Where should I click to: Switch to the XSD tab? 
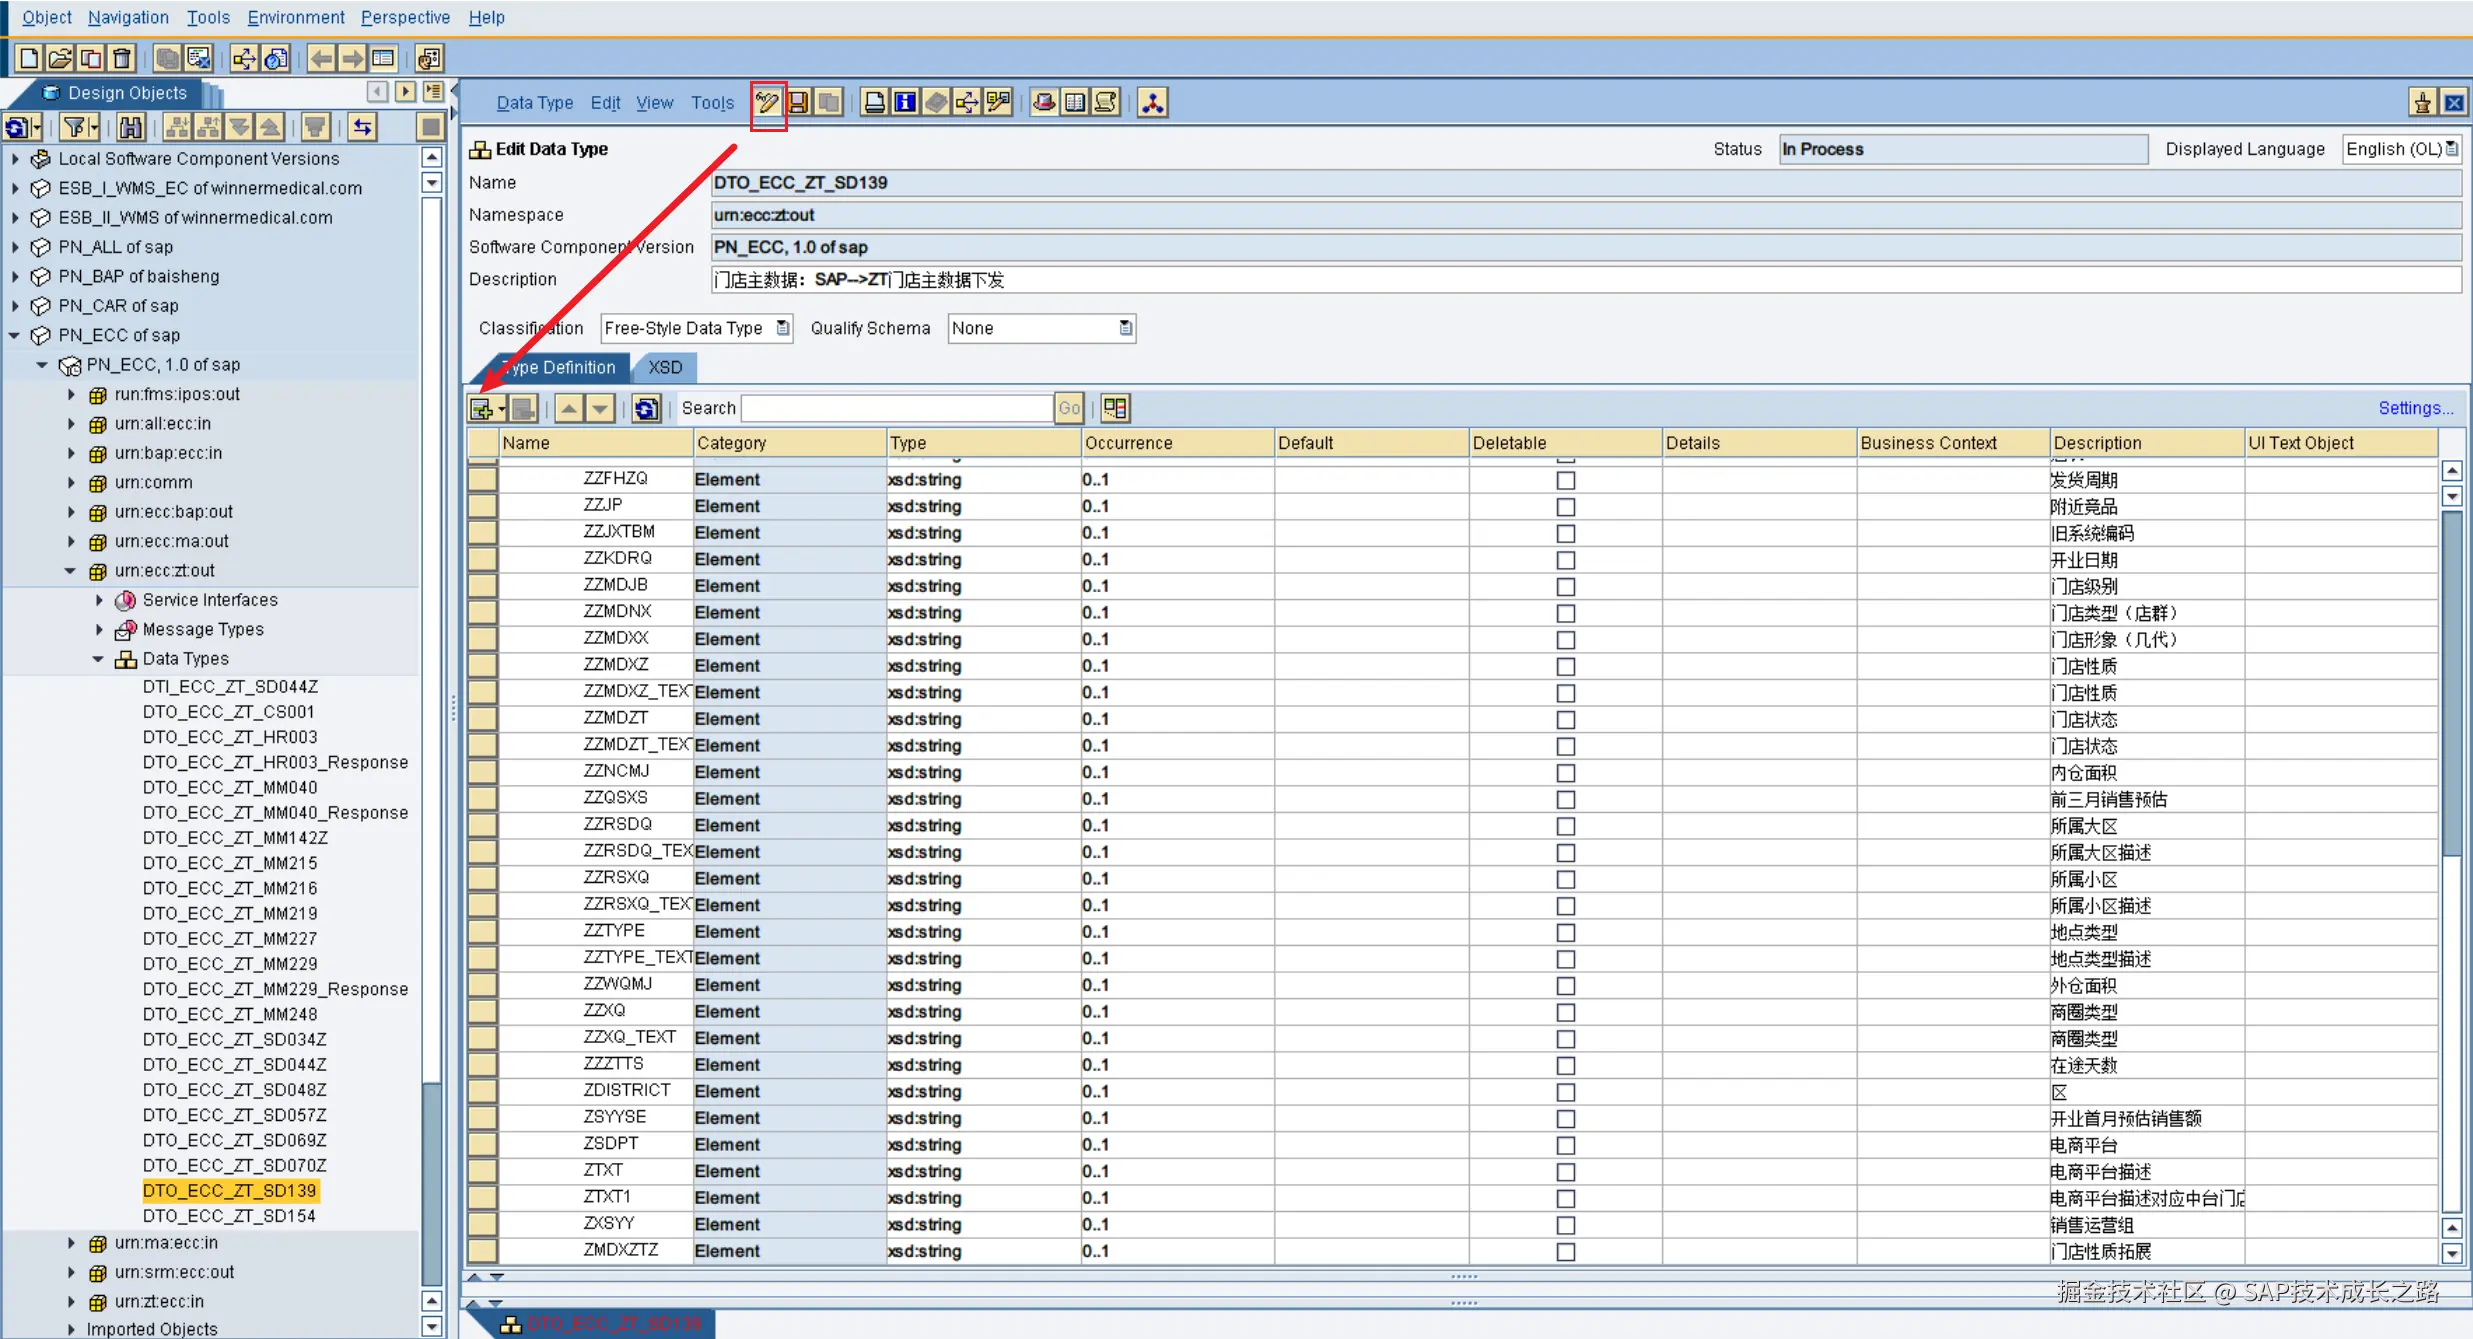click(665, 367)
